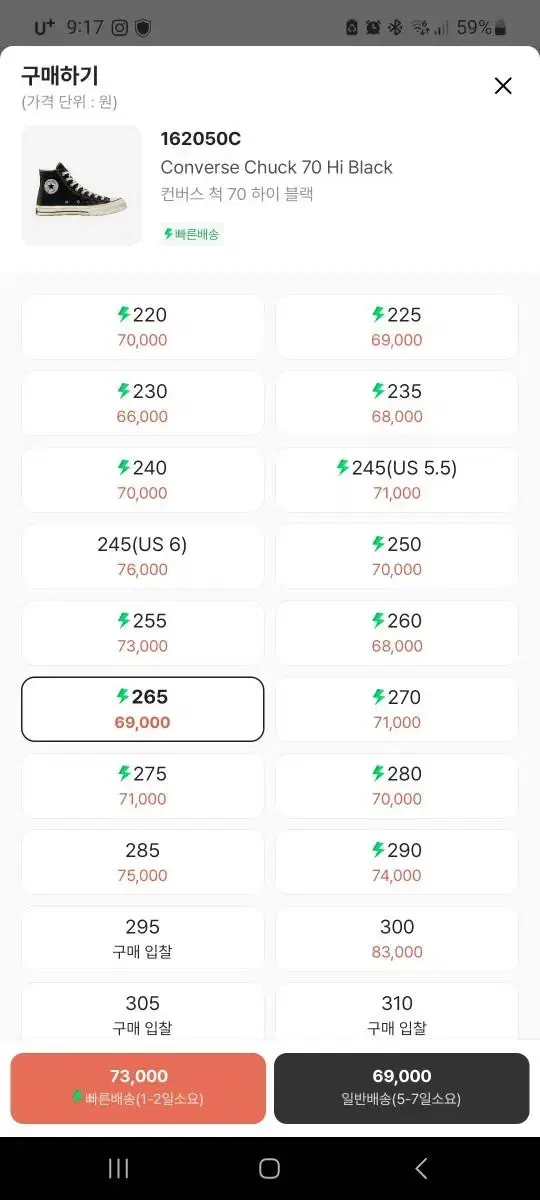Select size 300 priced 83,000

coord(397,939)
